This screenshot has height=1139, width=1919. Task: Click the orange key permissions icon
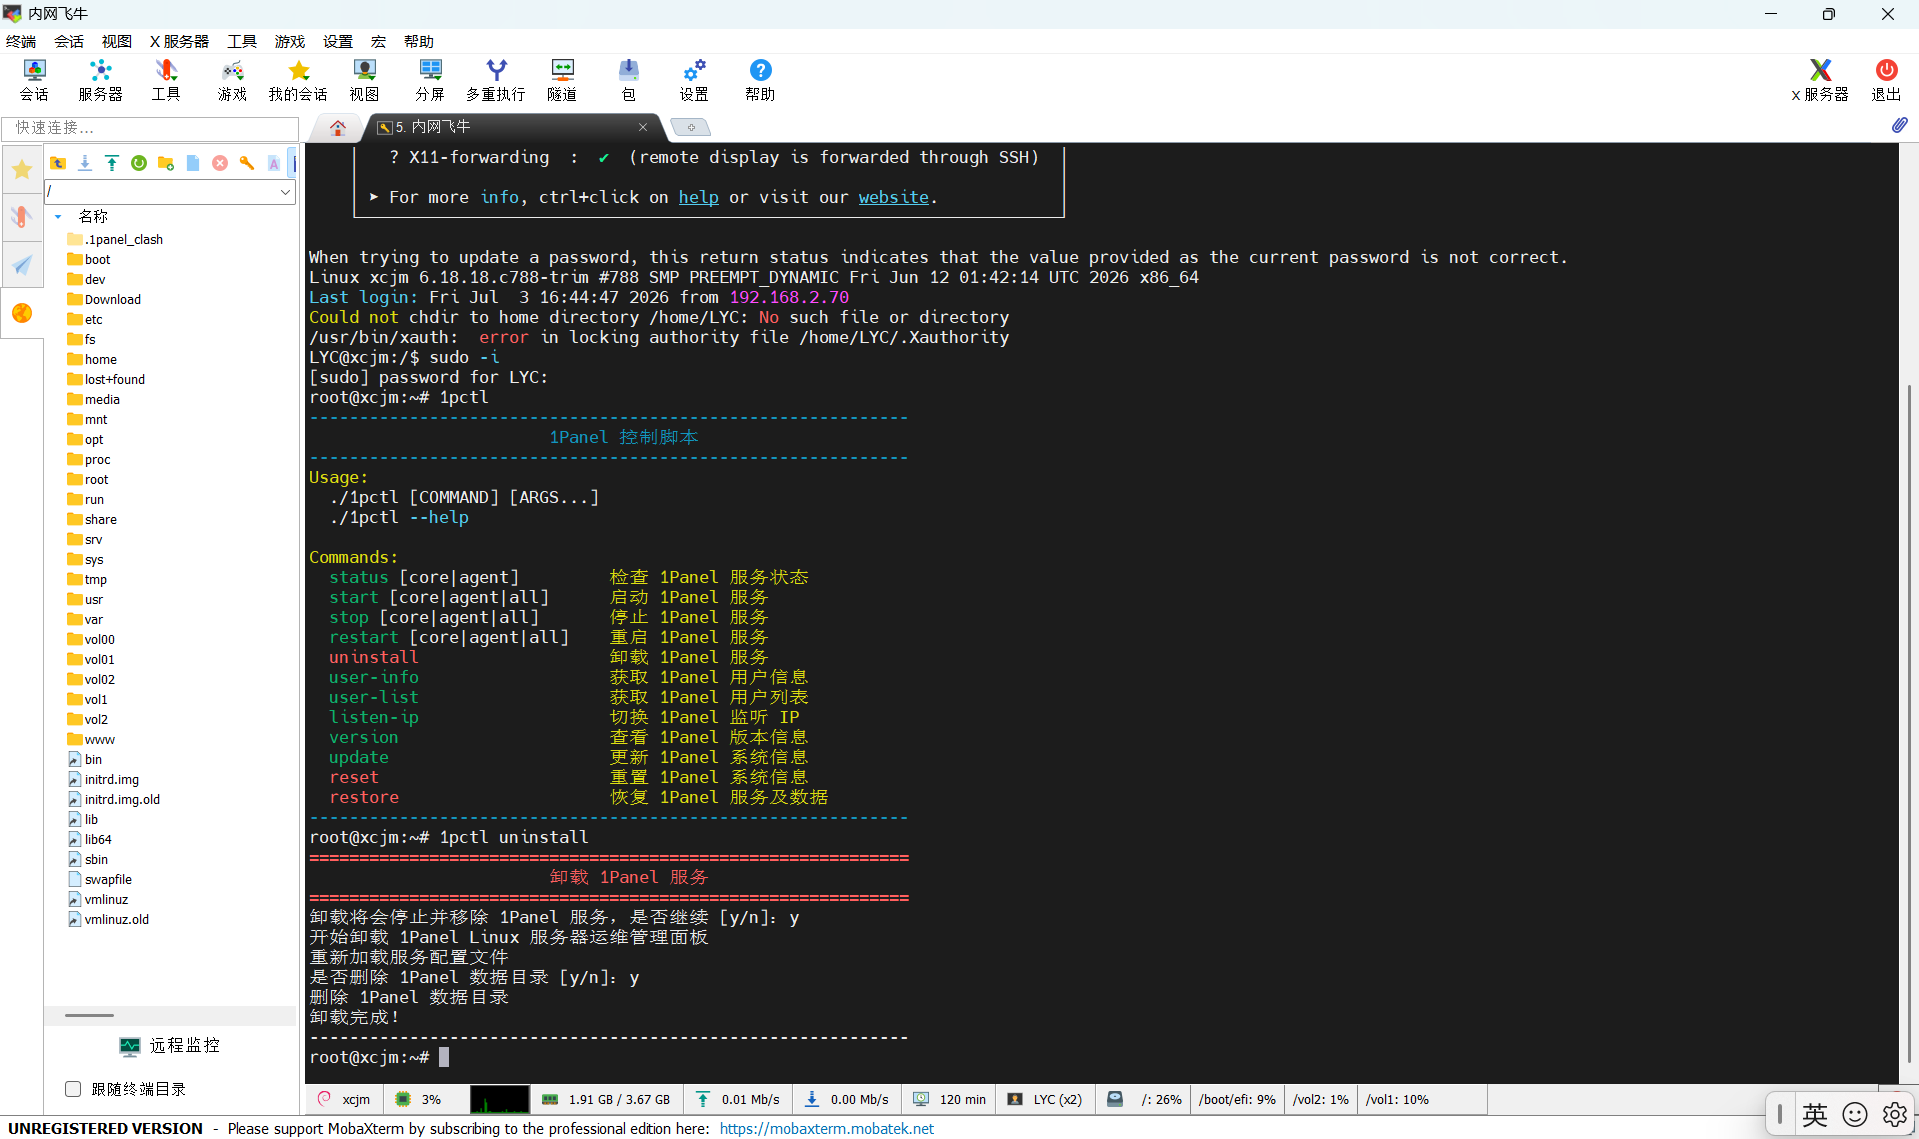coord(247,163)
